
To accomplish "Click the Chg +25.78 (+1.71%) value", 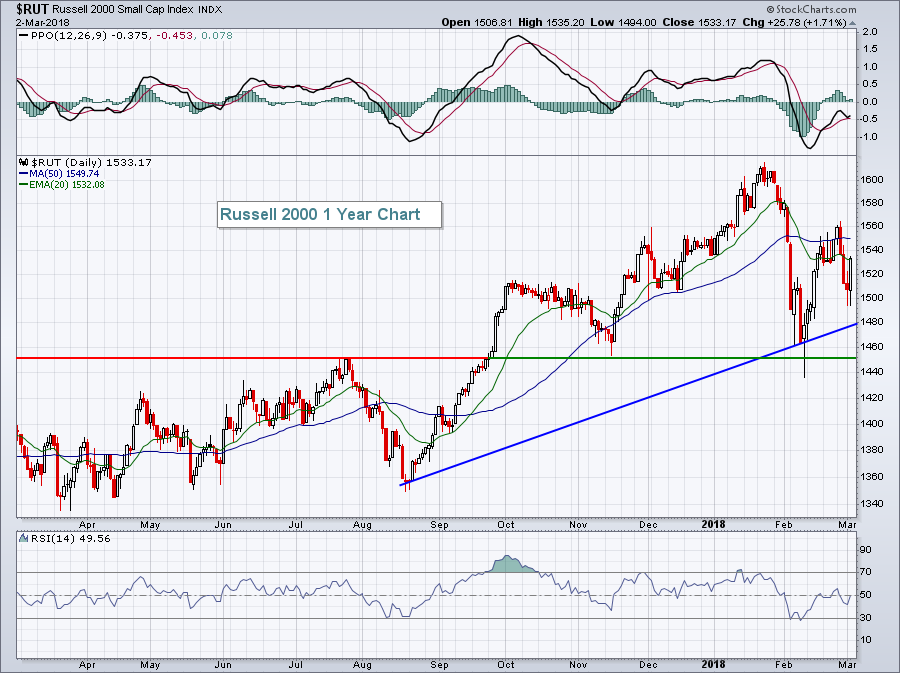I will point(794,22).
